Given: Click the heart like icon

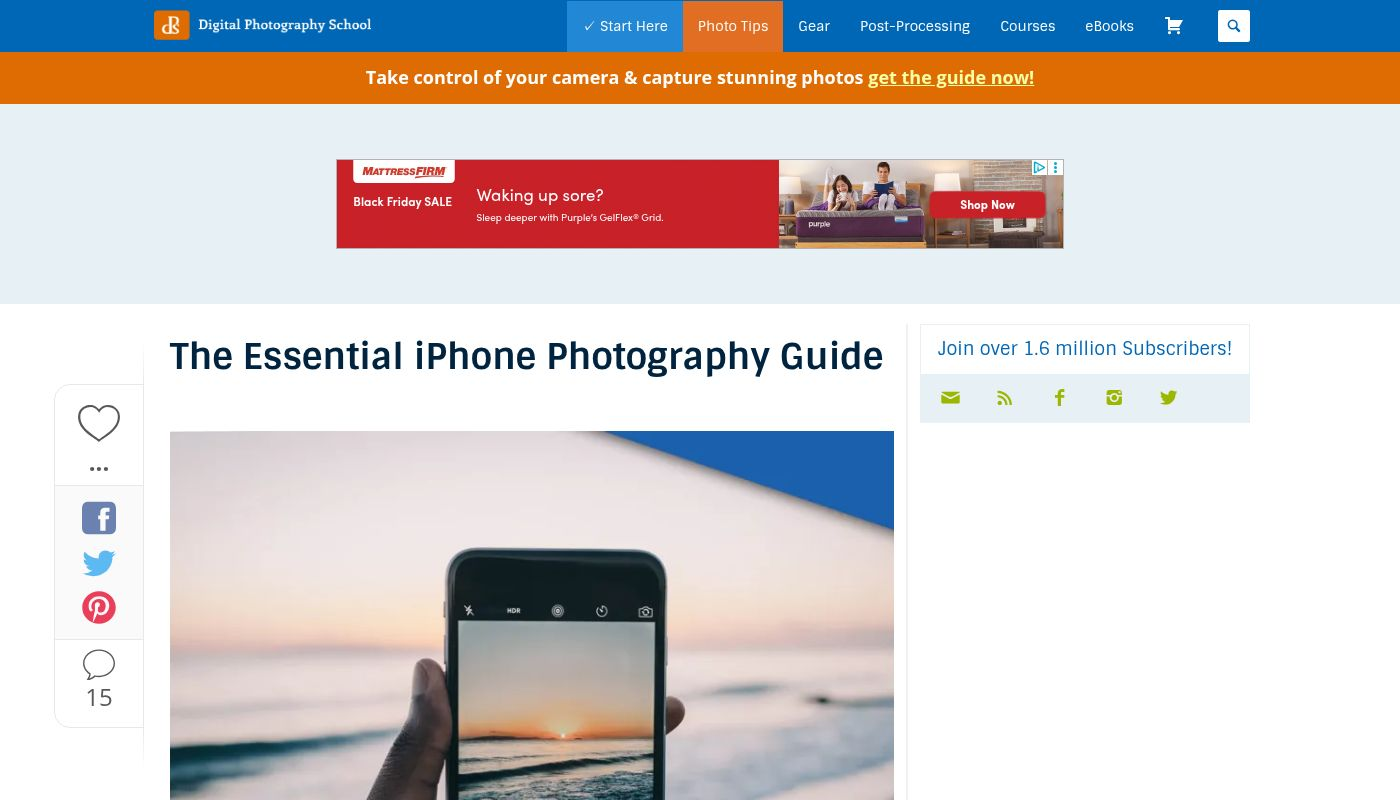Looking at the screenshot, I should pyautogui.click(x=99, y=423).
